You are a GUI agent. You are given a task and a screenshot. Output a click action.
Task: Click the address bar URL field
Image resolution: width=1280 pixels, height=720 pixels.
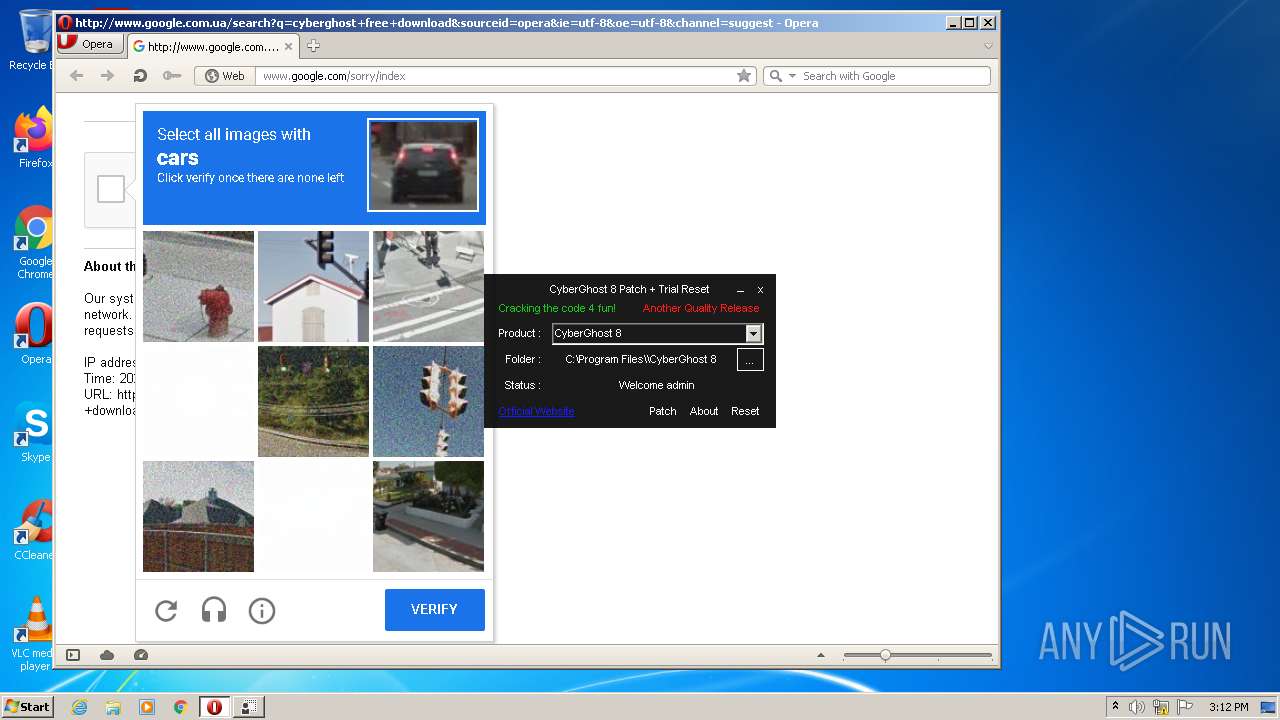[x=497, y=76]
